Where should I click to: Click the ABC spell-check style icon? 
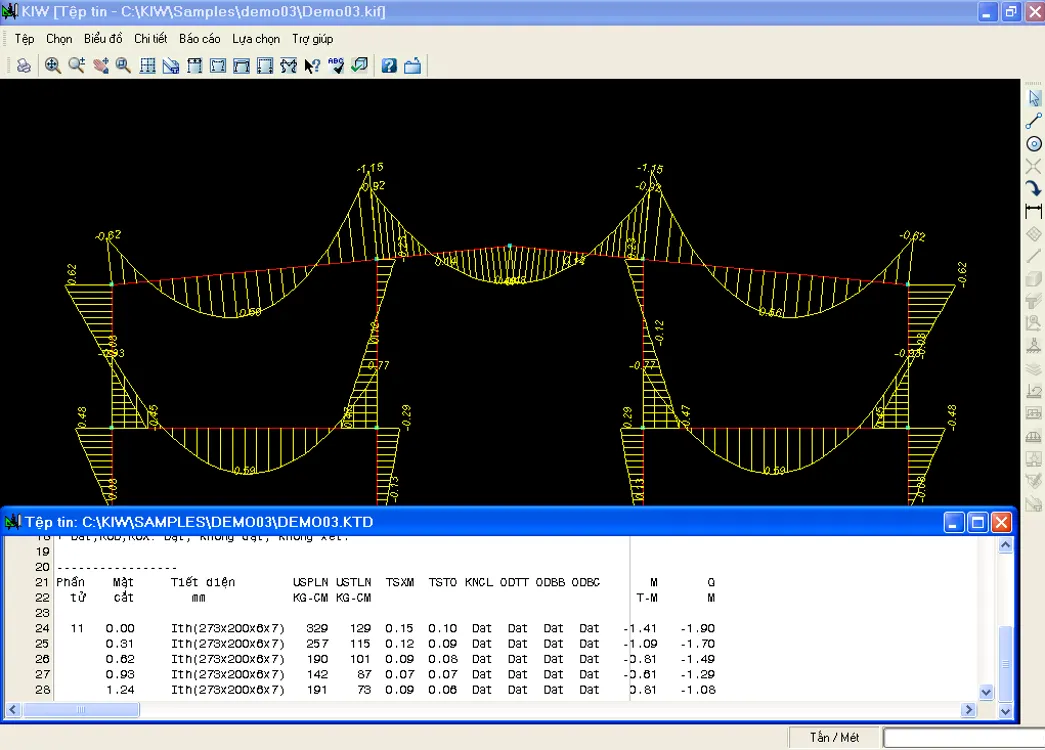coord(336,66)
